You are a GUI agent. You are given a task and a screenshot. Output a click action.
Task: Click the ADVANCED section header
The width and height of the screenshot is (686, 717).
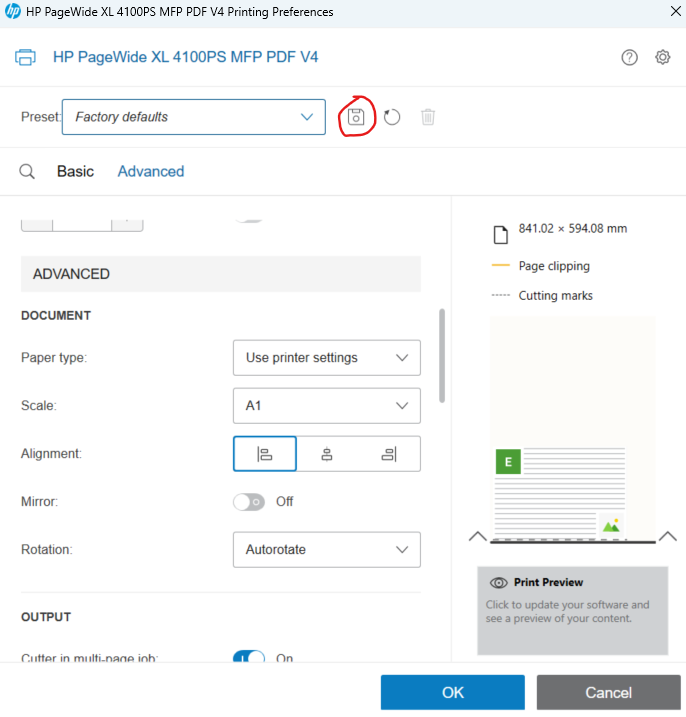pyautogui.click(x=221, y=274)
